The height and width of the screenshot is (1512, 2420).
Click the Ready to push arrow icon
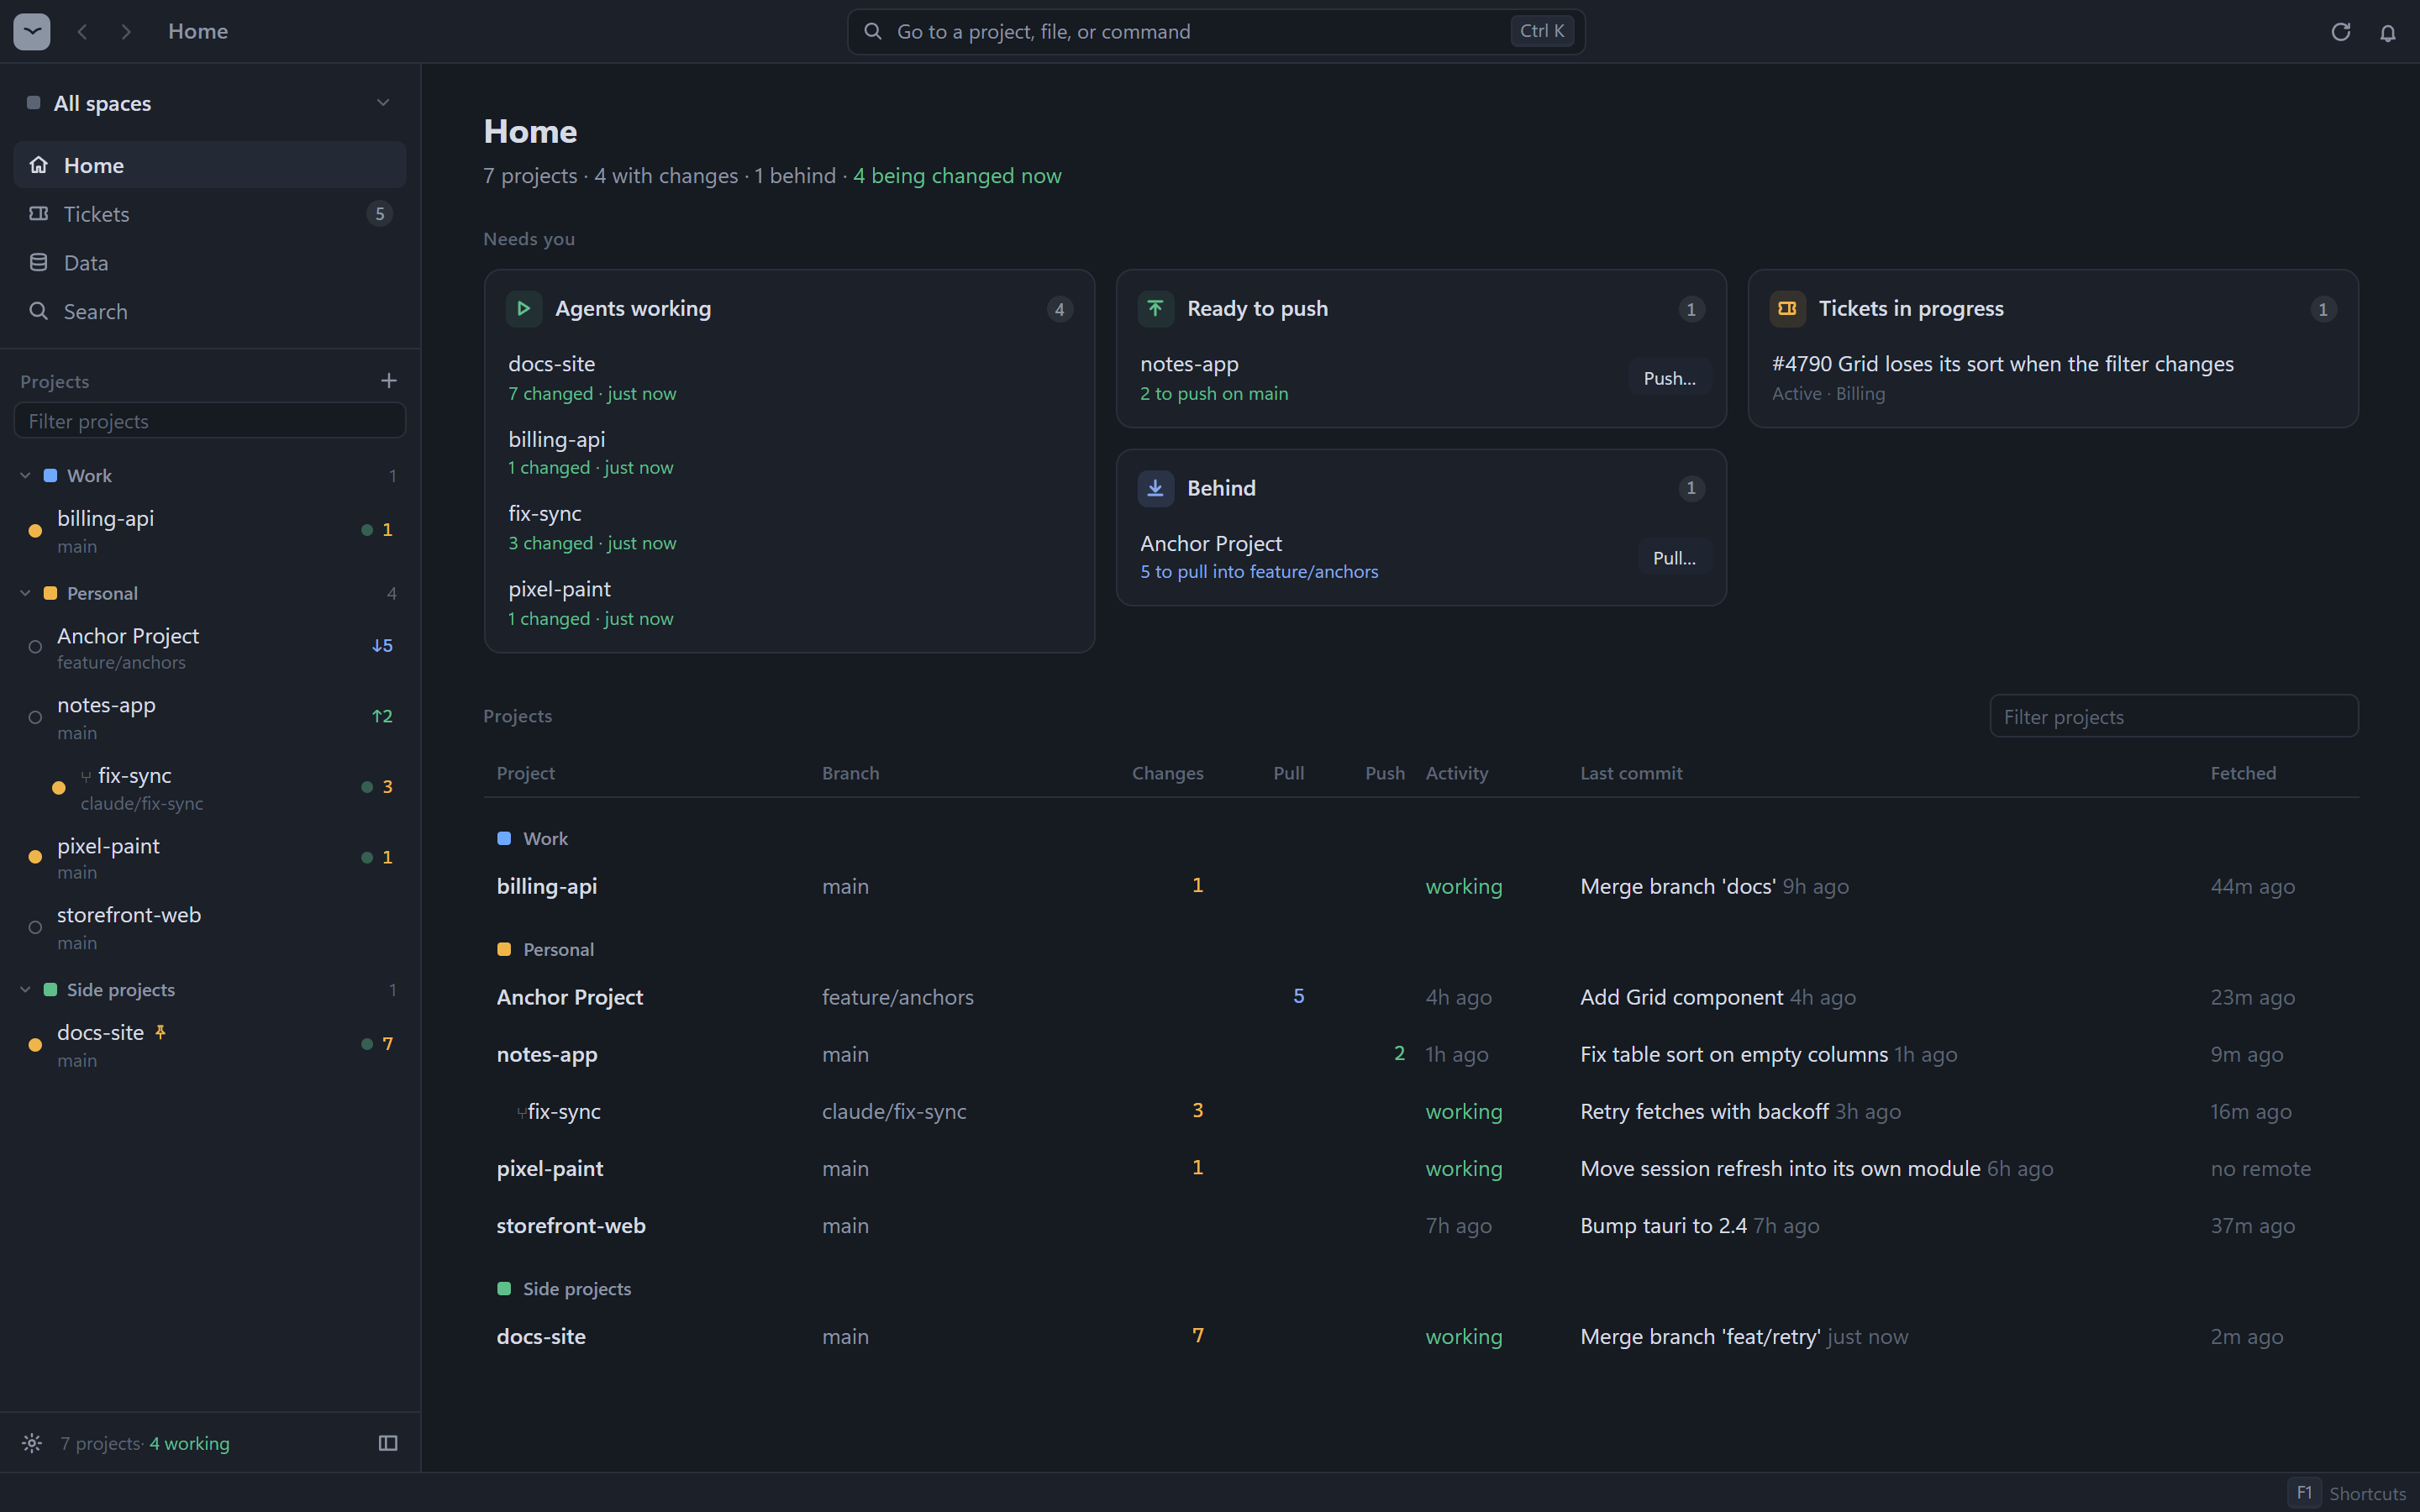tap(1155, 309)
